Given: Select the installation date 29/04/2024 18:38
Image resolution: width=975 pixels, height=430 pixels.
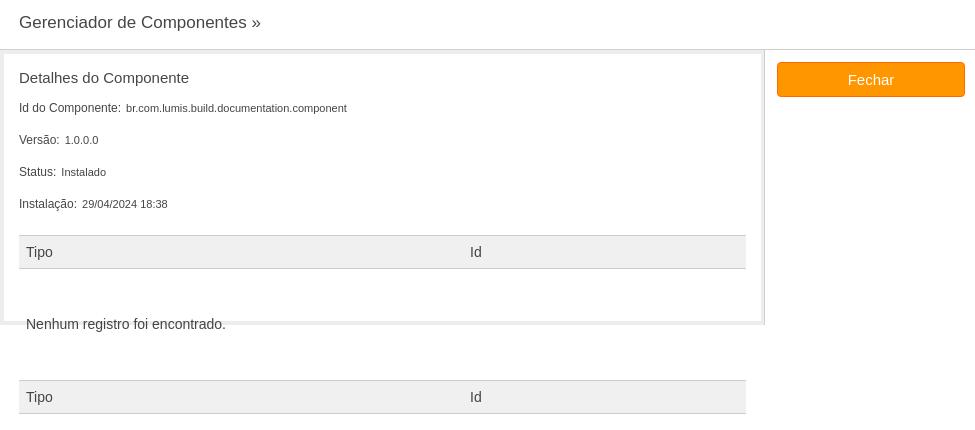Looking at the screenshot, I should 124,204.
